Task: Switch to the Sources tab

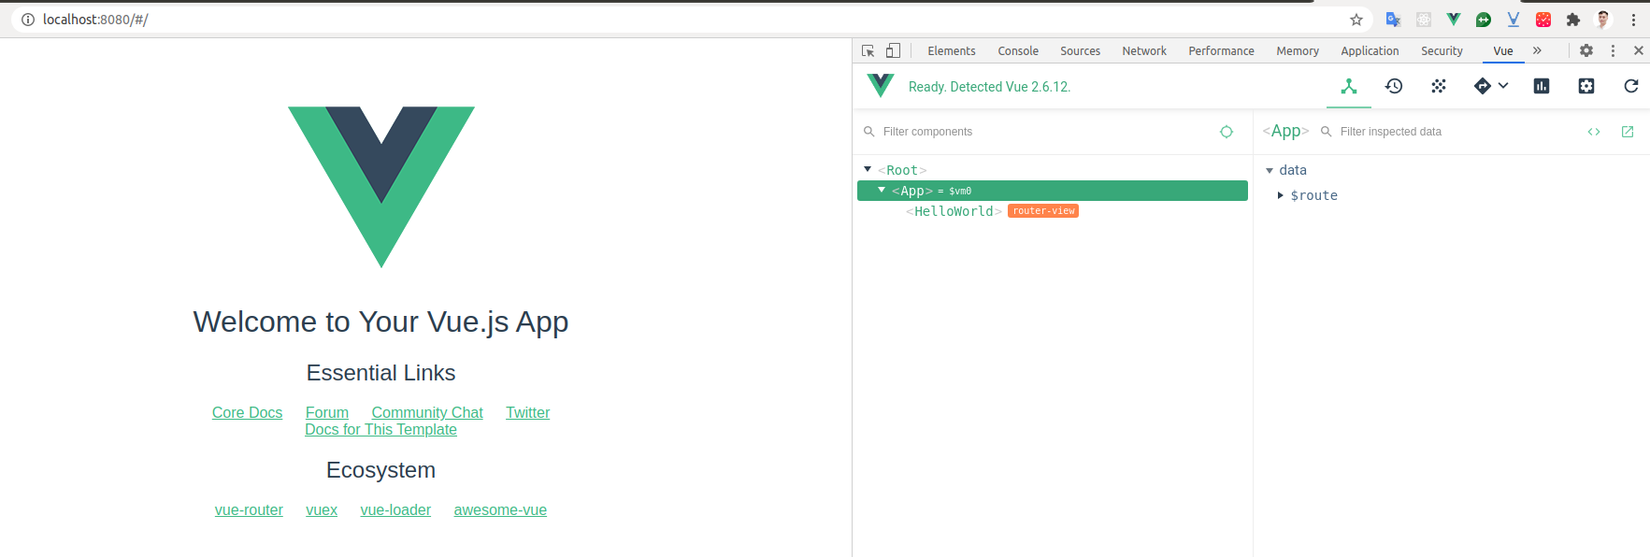Action: (1080, 51)
